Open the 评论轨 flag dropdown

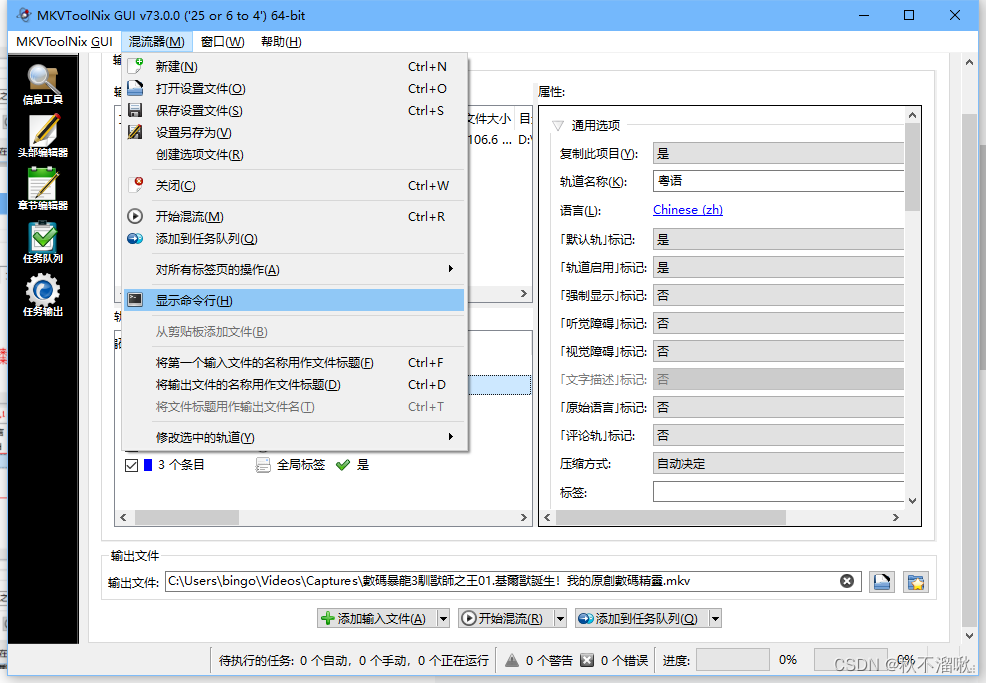tap(778, 435)
